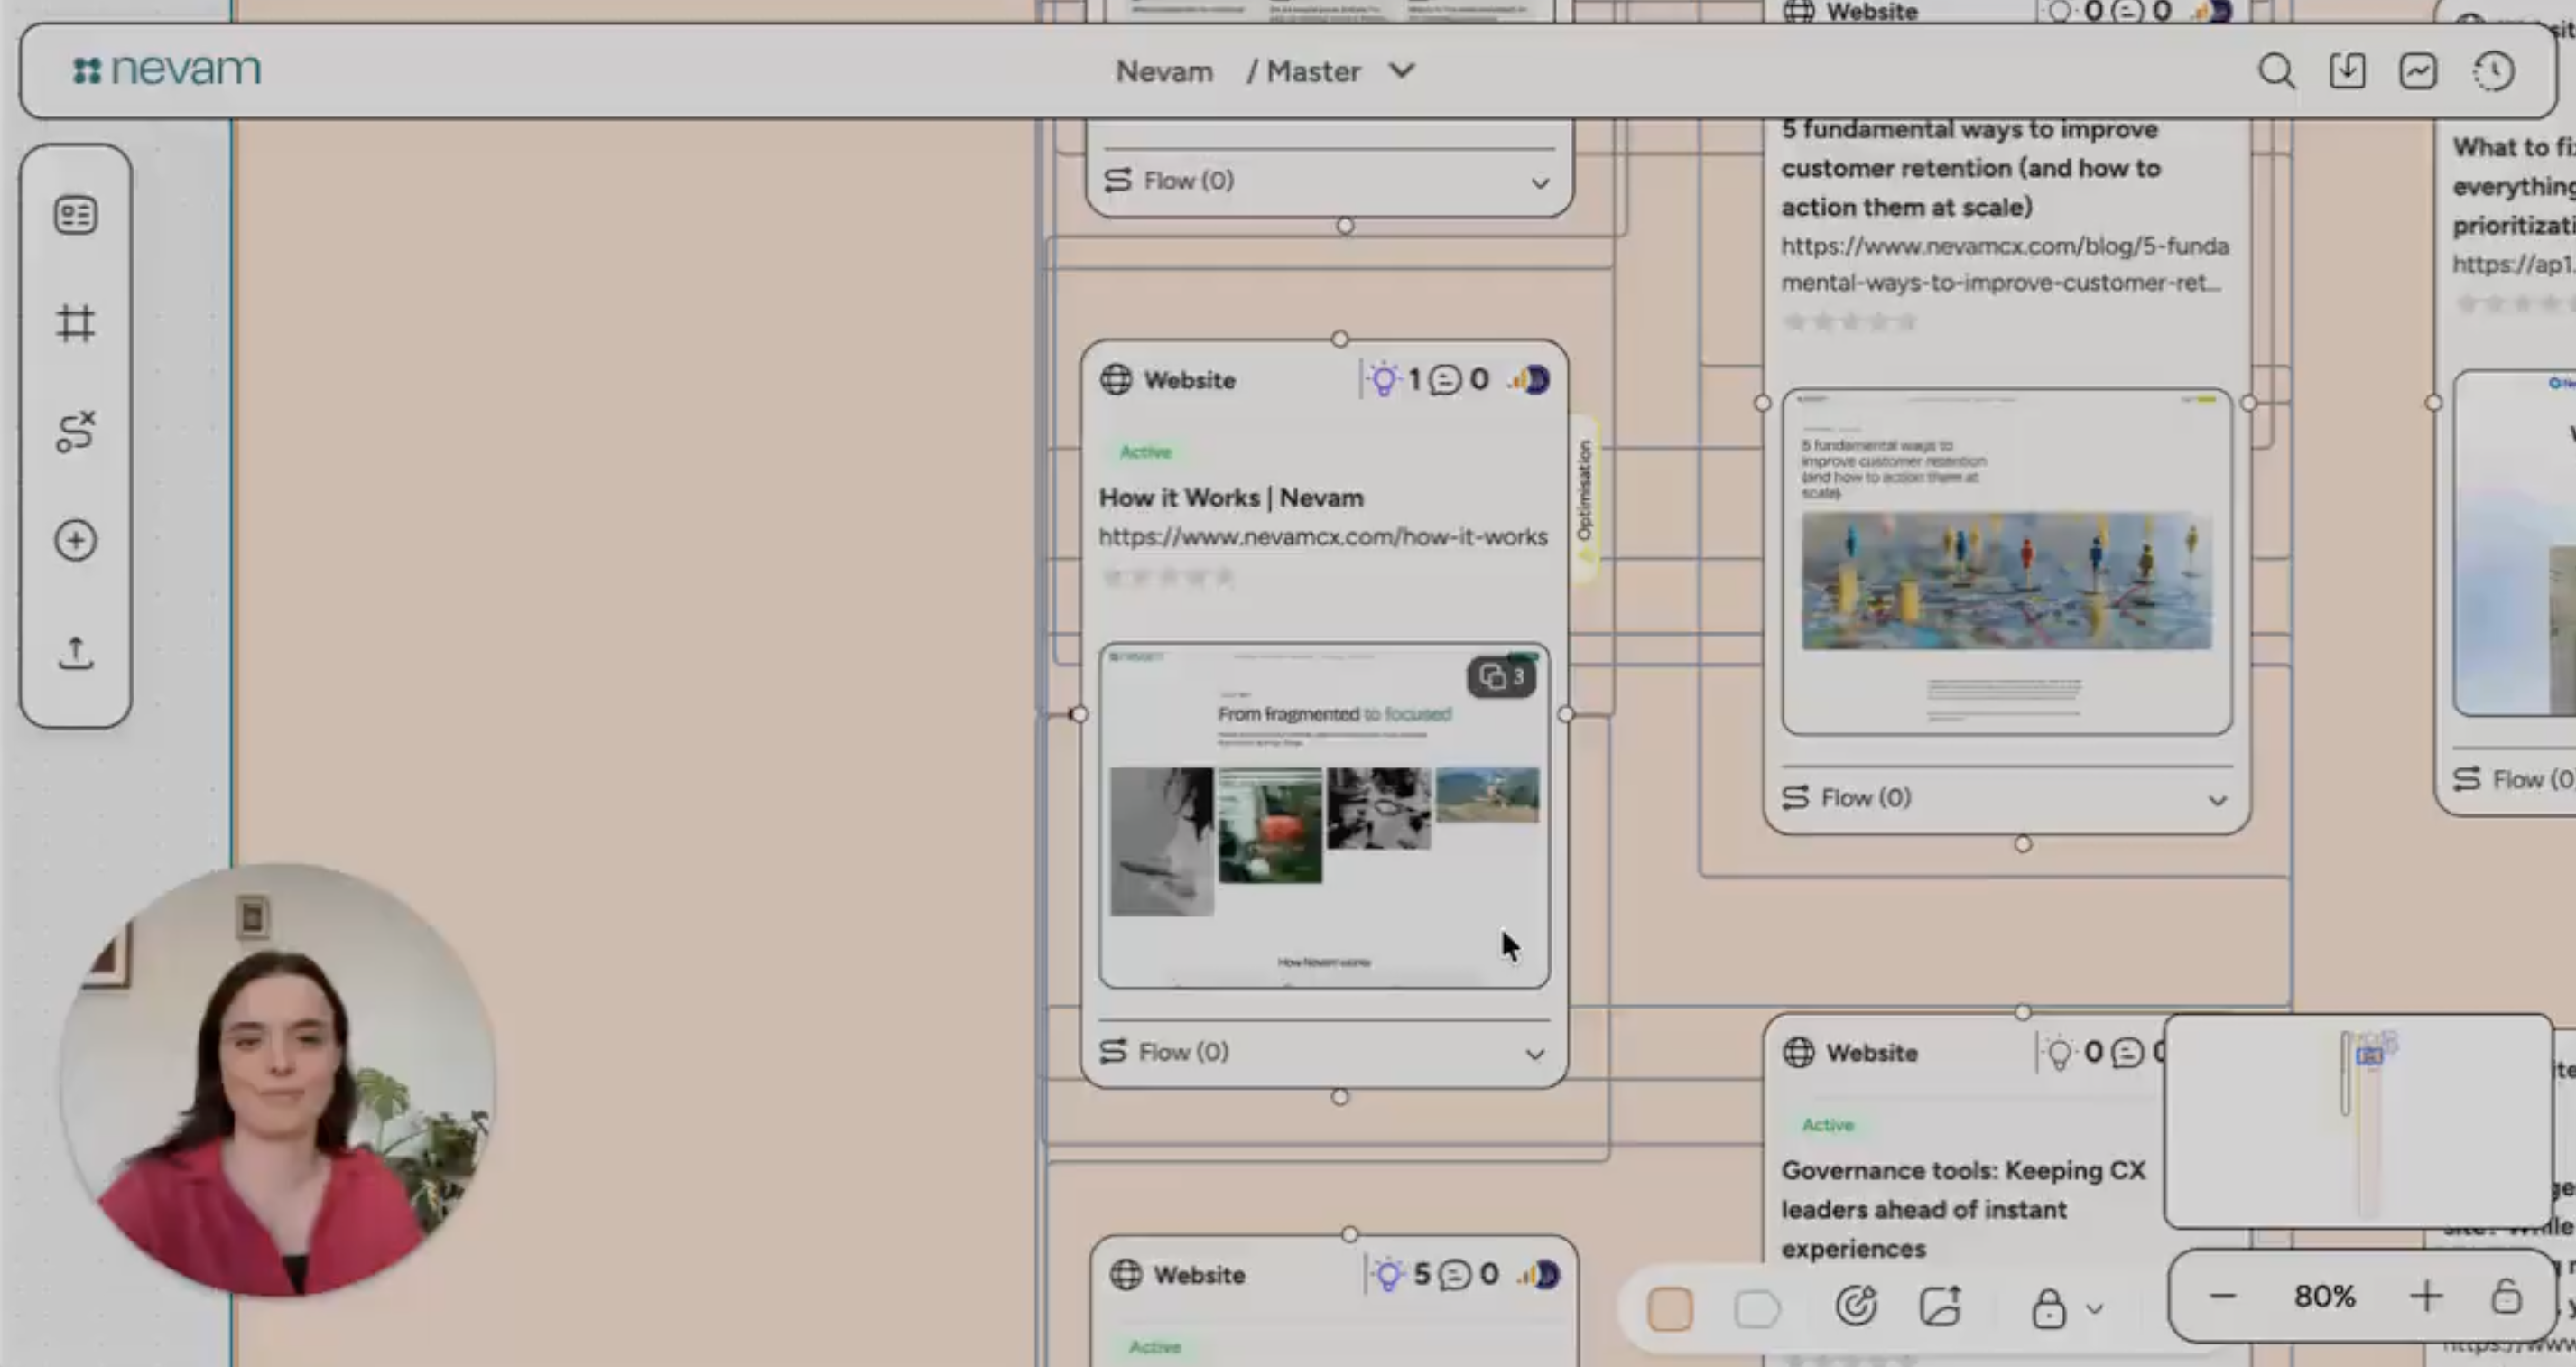
Task: Click analytics badge on bottom Website card
Action: pyautogui.click(x=1540, y=1275)
